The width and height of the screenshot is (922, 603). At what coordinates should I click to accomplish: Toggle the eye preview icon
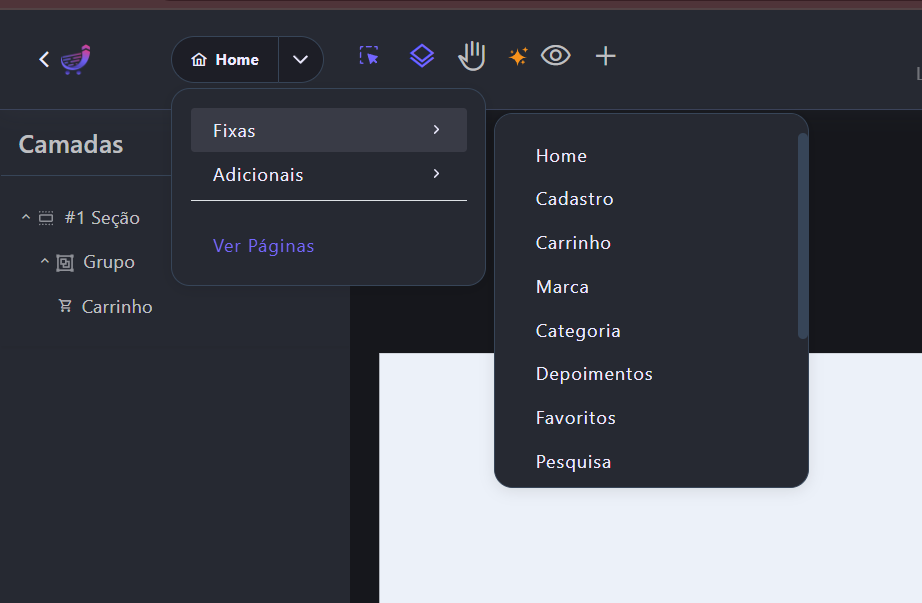pos(555,56)
